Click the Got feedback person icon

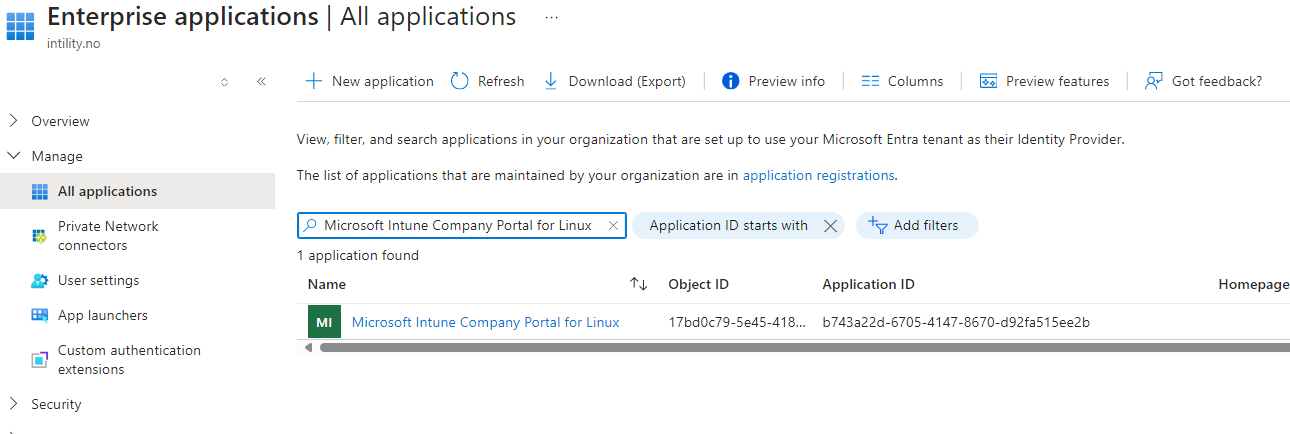tap(1154, 81)
